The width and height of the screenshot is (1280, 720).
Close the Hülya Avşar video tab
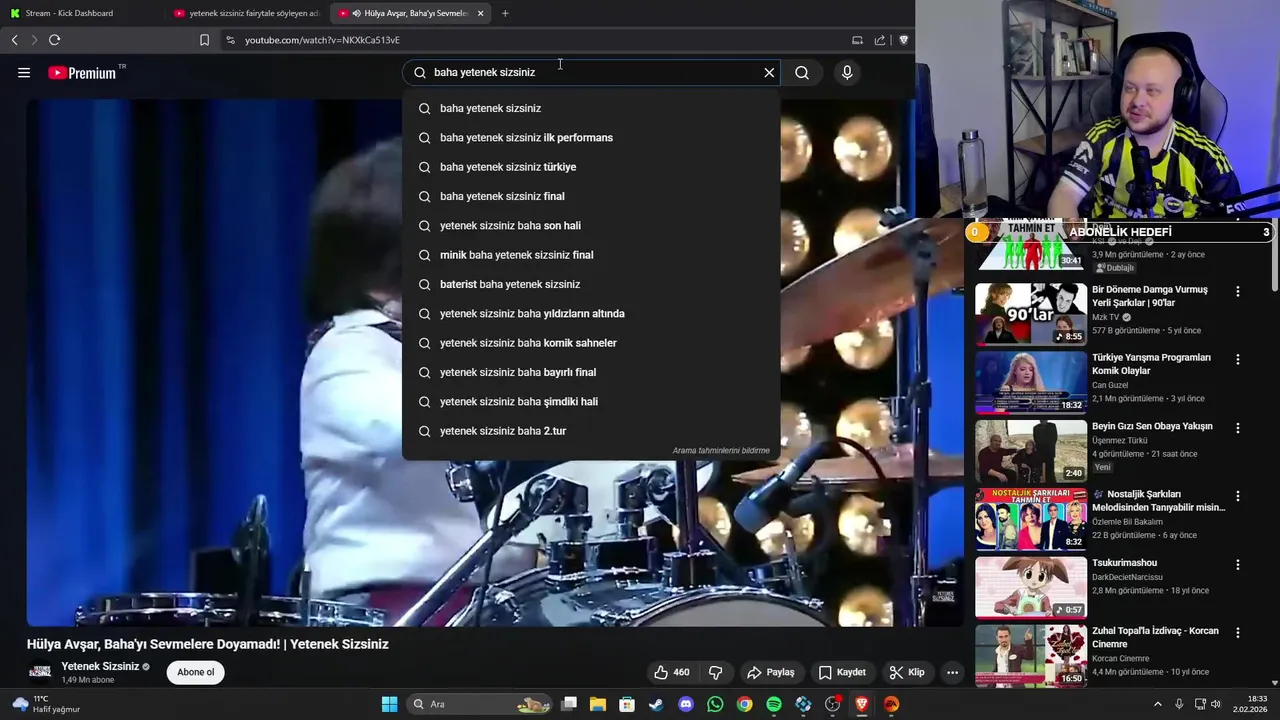481,13
